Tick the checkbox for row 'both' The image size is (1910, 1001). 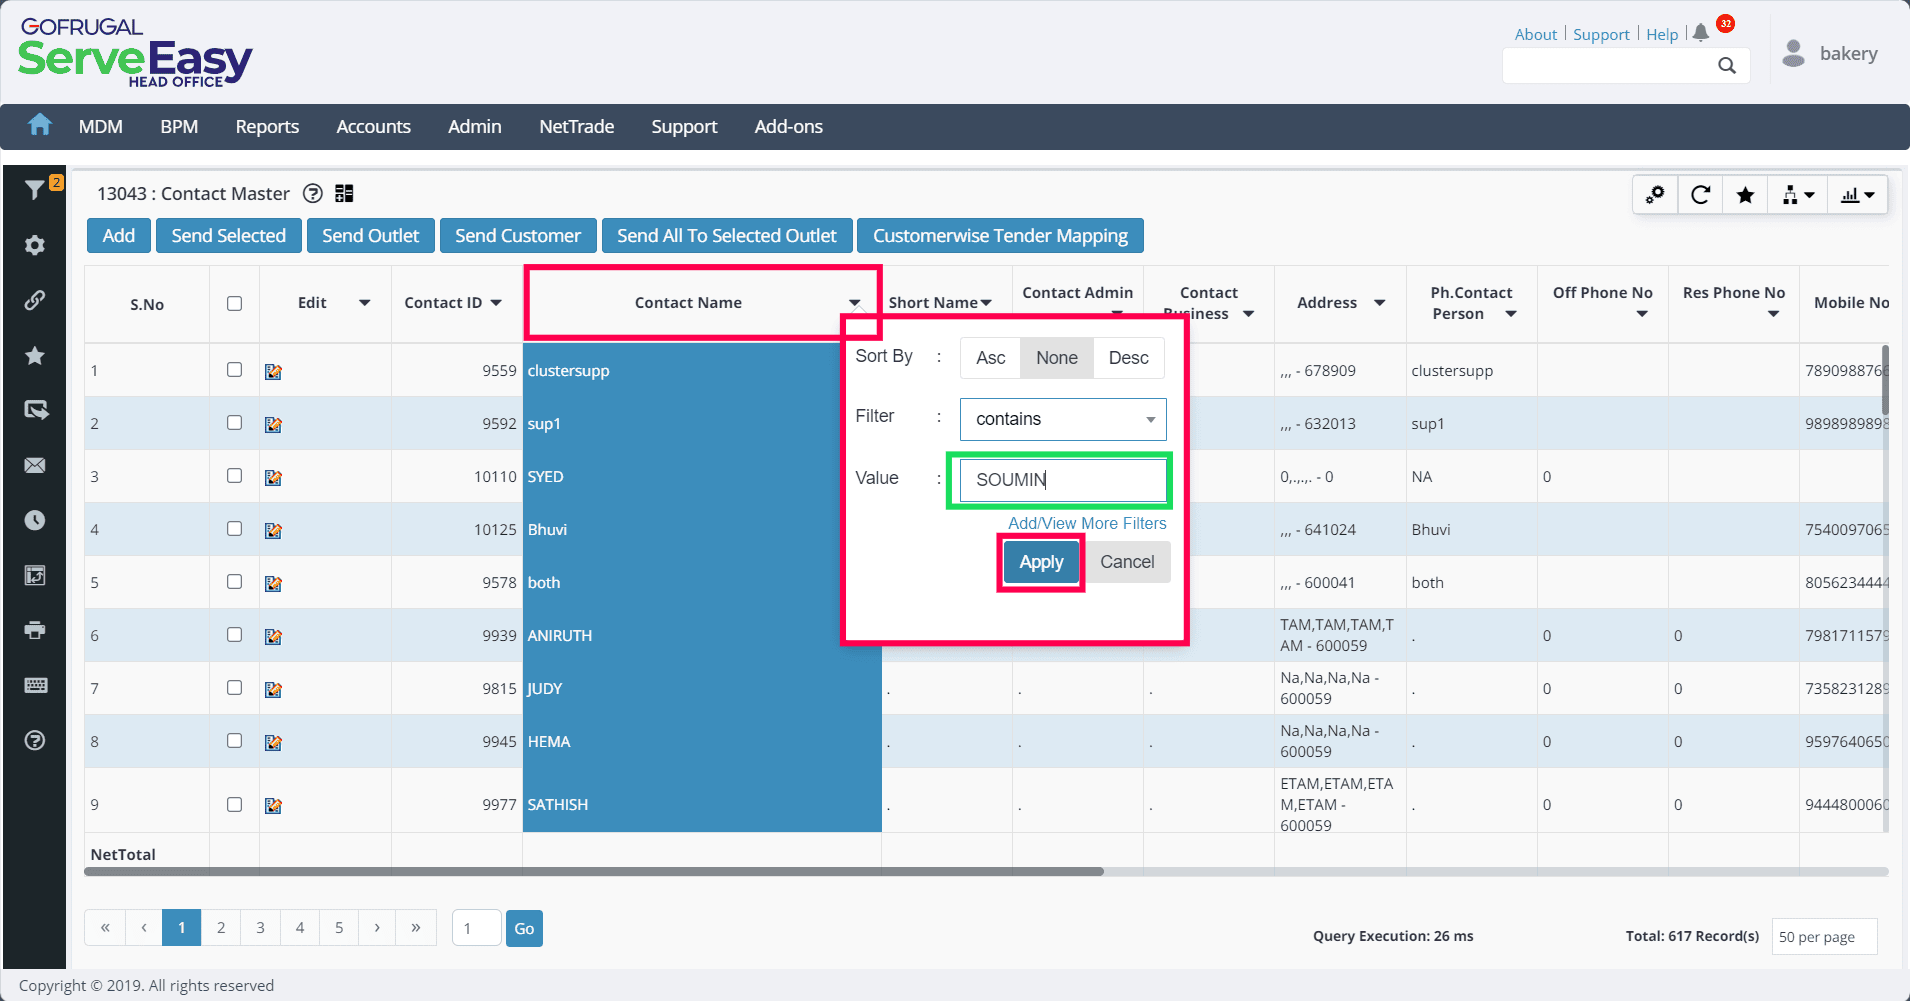tap(234, 581)
